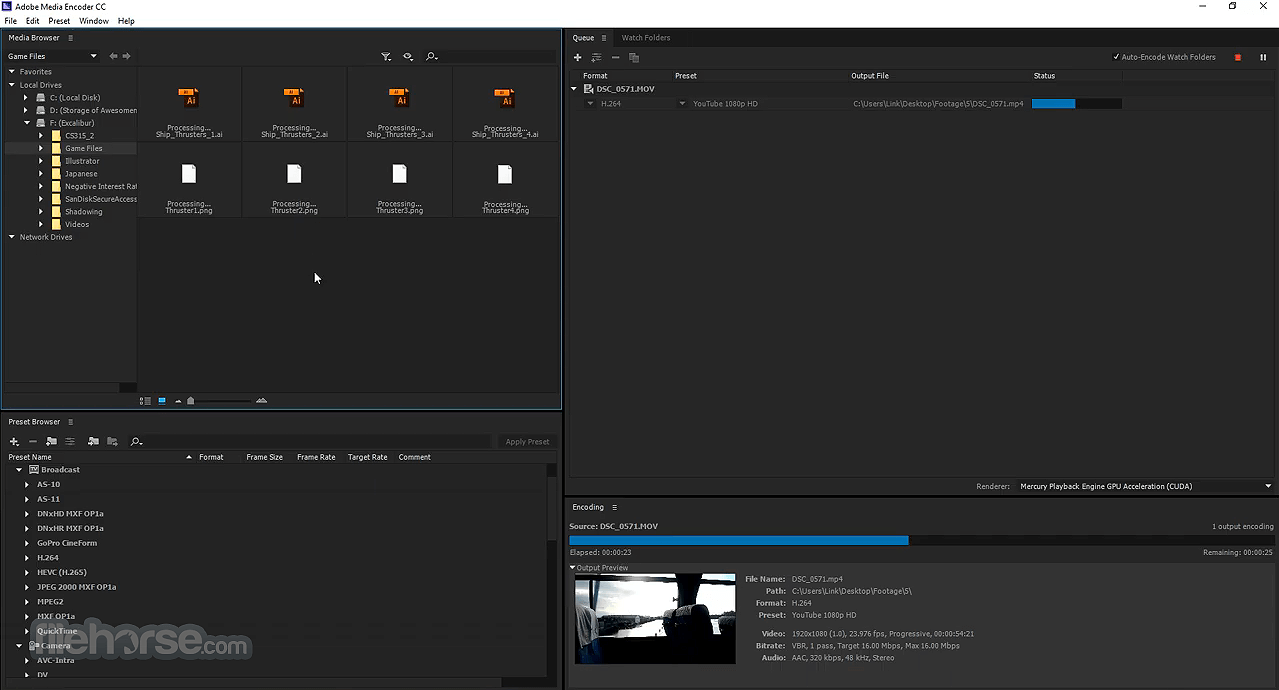The height and width of the screenshot is (690, 1279).
Task: Expand the HEVC (H.265) preset group
Action: (x=27, y=573)
